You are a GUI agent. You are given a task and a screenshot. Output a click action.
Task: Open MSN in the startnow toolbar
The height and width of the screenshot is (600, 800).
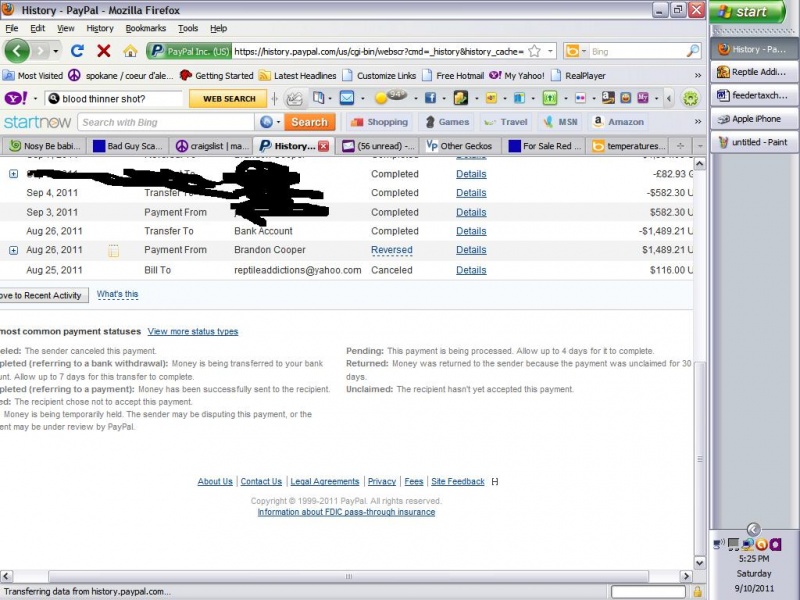pyautogui.click(x=560, y=122)
